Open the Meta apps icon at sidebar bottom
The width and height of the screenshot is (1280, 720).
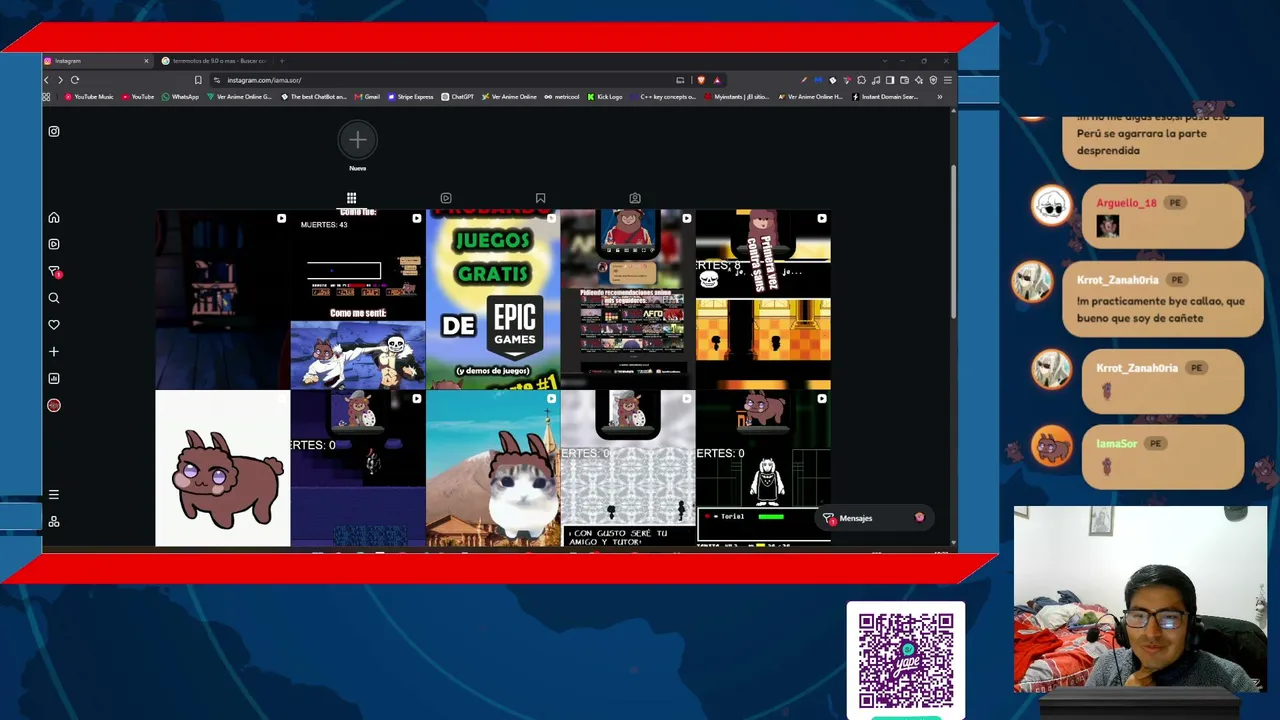(x=54, y=521)
